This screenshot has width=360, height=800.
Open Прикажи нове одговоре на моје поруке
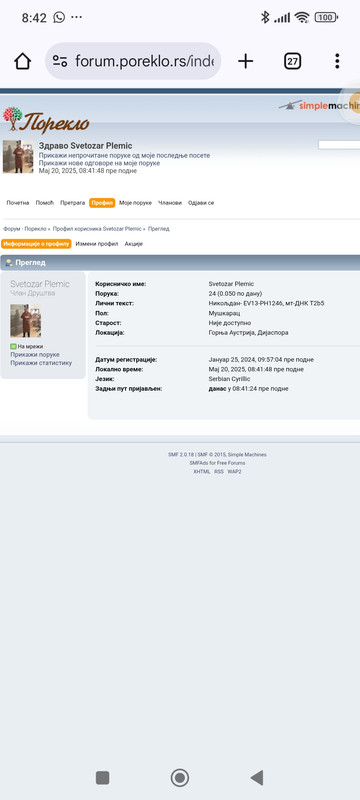click(x=99, y=163)
